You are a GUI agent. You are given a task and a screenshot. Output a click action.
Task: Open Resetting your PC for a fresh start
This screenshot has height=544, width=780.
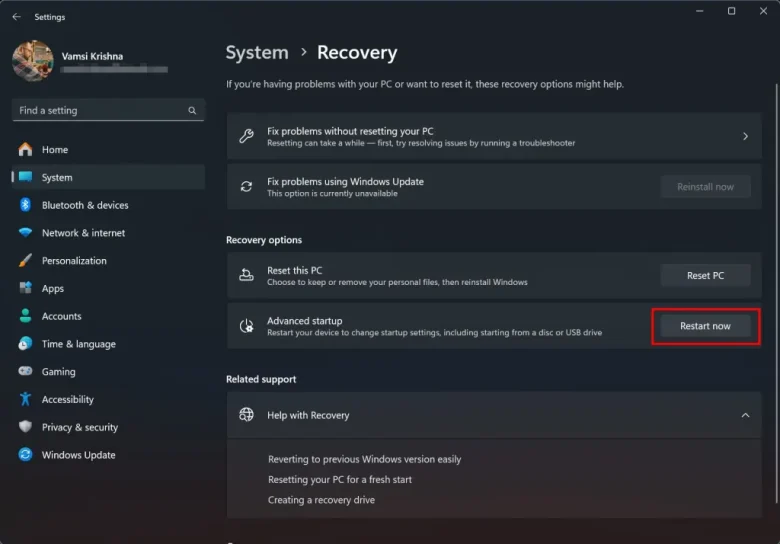coord(340,479)
